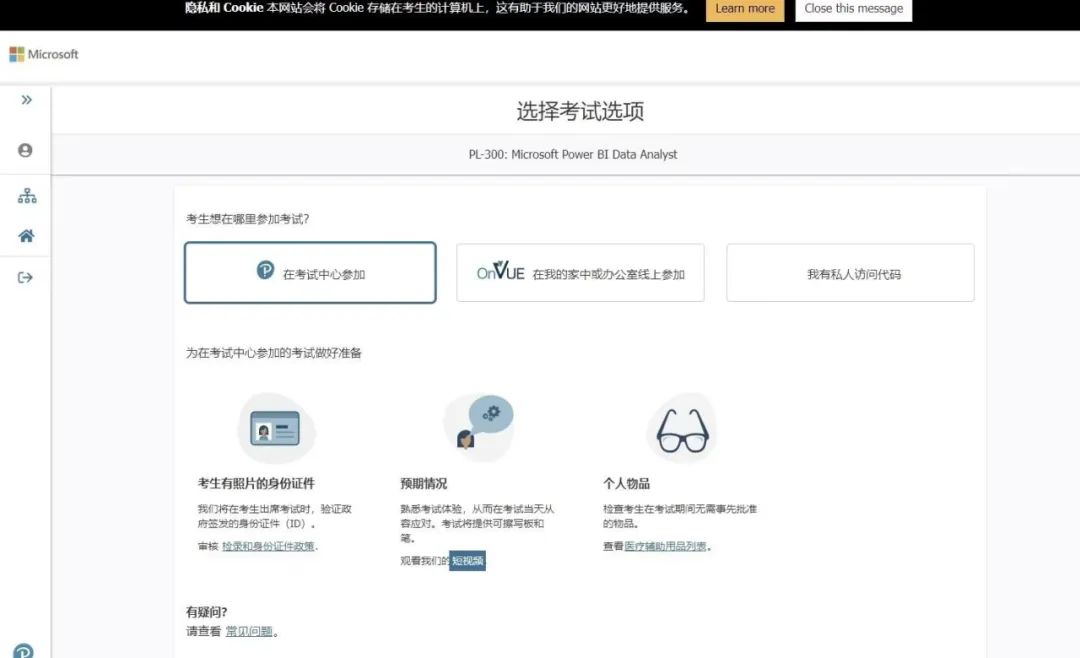The height and width of the screenshot is (658, 1080).
Task: Click 为在考试中心参加的考试做好准备 text
Action: click(x=273, y=353)
